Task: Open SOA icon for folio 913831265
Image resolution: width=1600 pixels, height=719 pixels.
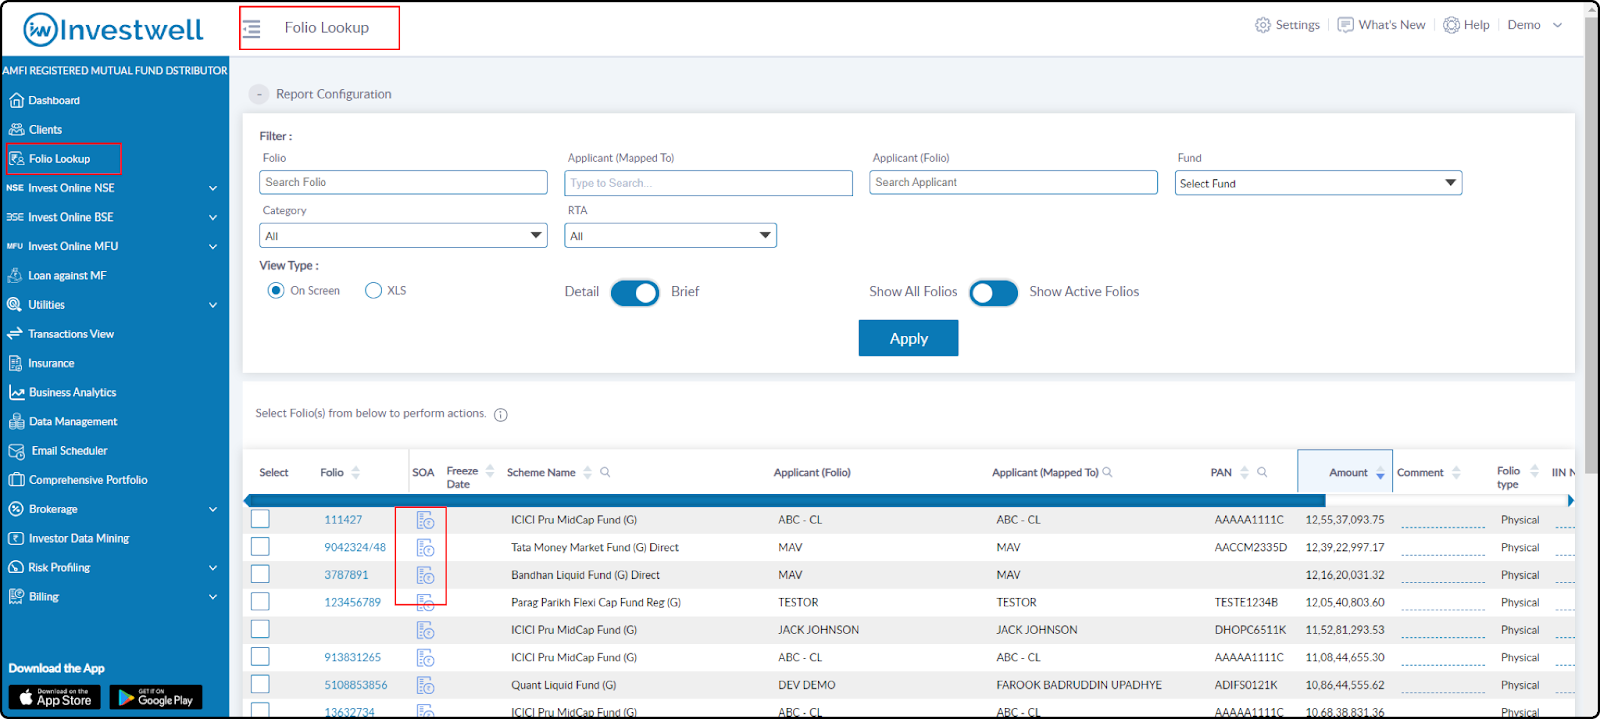Action: click(x=425, y=658)
